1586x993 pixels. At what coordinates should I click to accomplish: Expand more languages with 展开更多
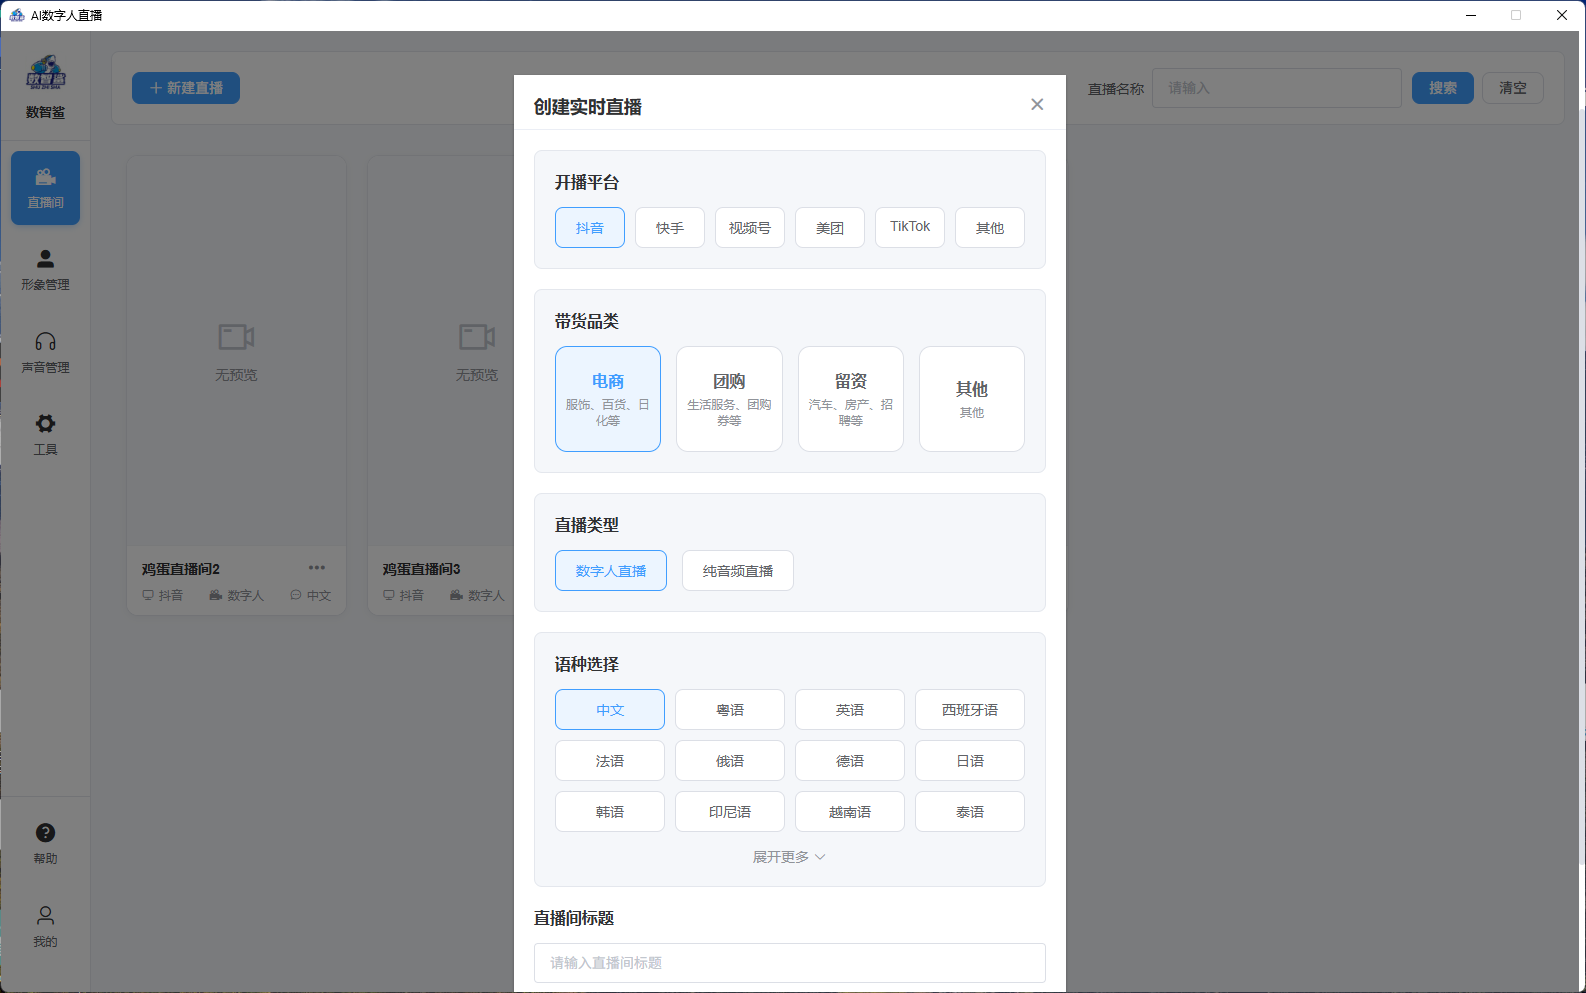789,857
